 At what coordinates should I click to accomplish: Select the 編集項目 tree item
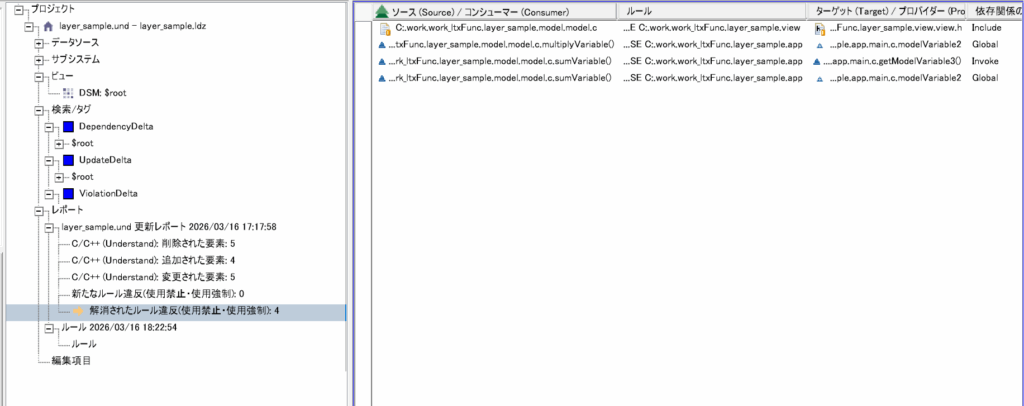(x=71, y=361)
